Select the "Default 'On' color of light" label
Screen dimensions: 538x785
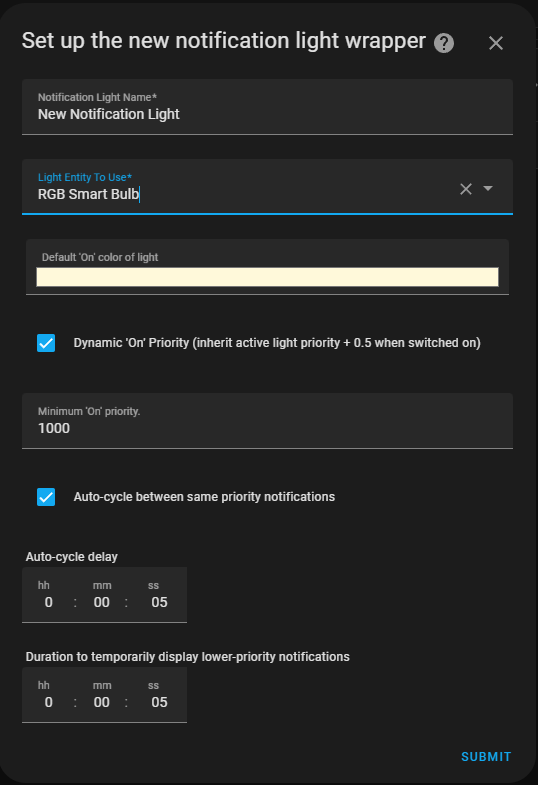tap(100, 257)
